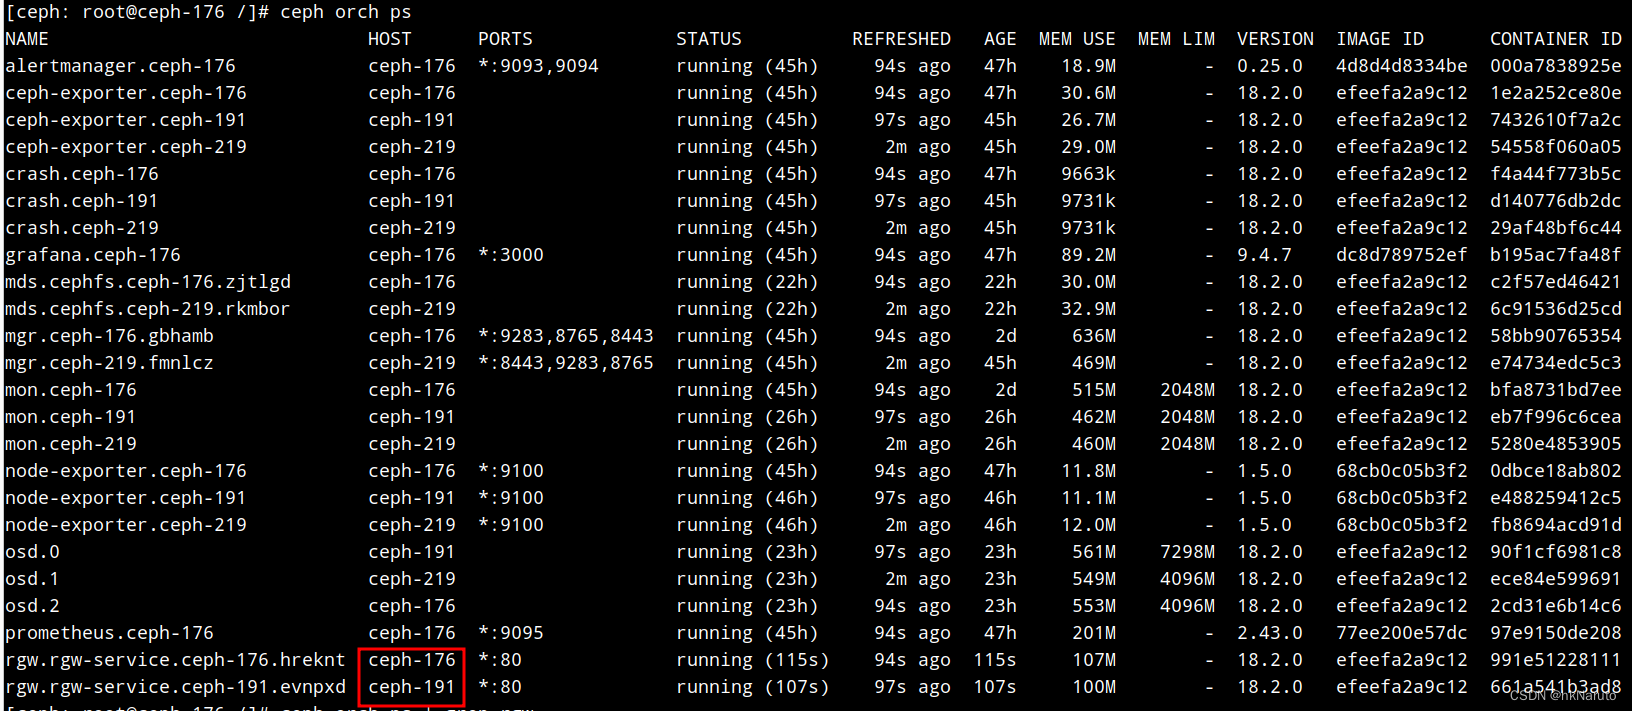Select the AGE column header
The height and width of the screenshot is (711, 1632).
click(x=1000, y=39)
